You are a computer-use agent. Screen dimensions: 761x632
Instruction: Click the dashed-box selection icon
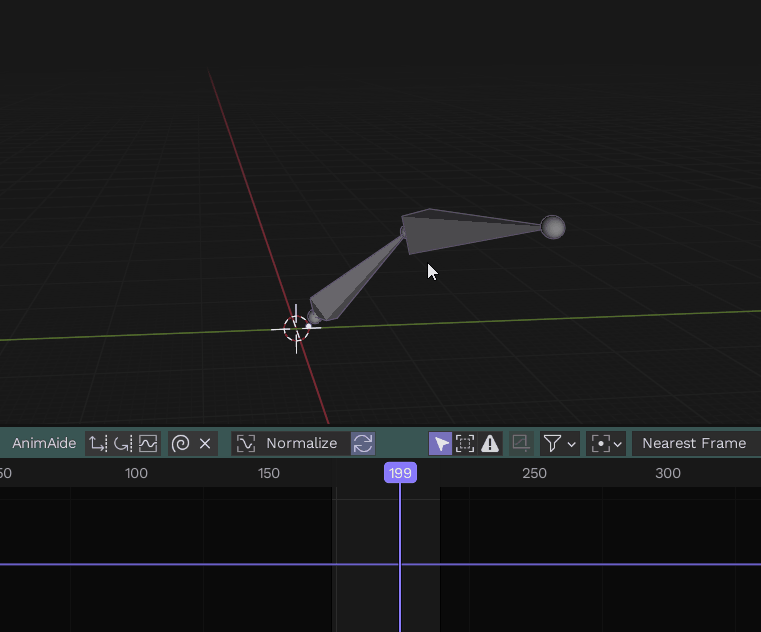[465, 443]
